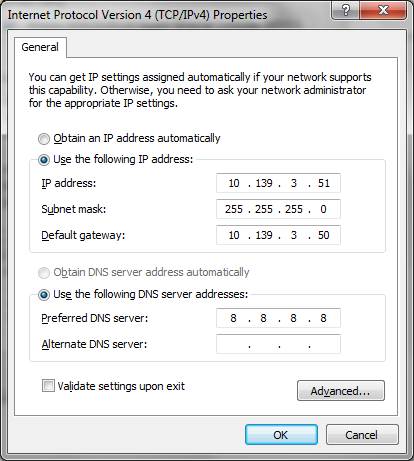Open Advanced settings
The width and height of the screenshot is (414, 461).
tap(341, 391)
